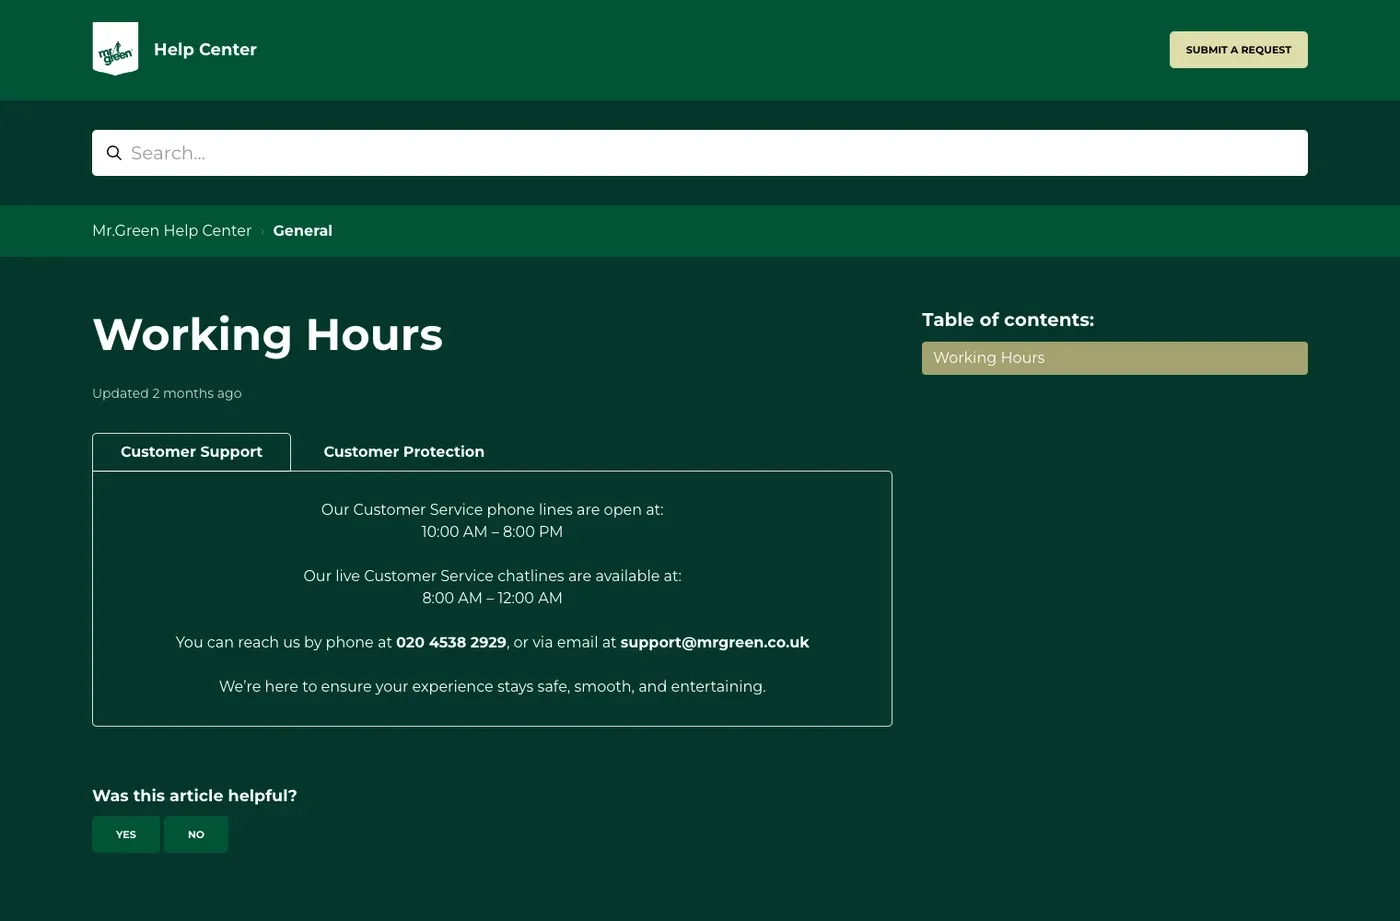The image size is (1400, 921).
Task: Open the General breadcrumb section
Action: point(302,231)
